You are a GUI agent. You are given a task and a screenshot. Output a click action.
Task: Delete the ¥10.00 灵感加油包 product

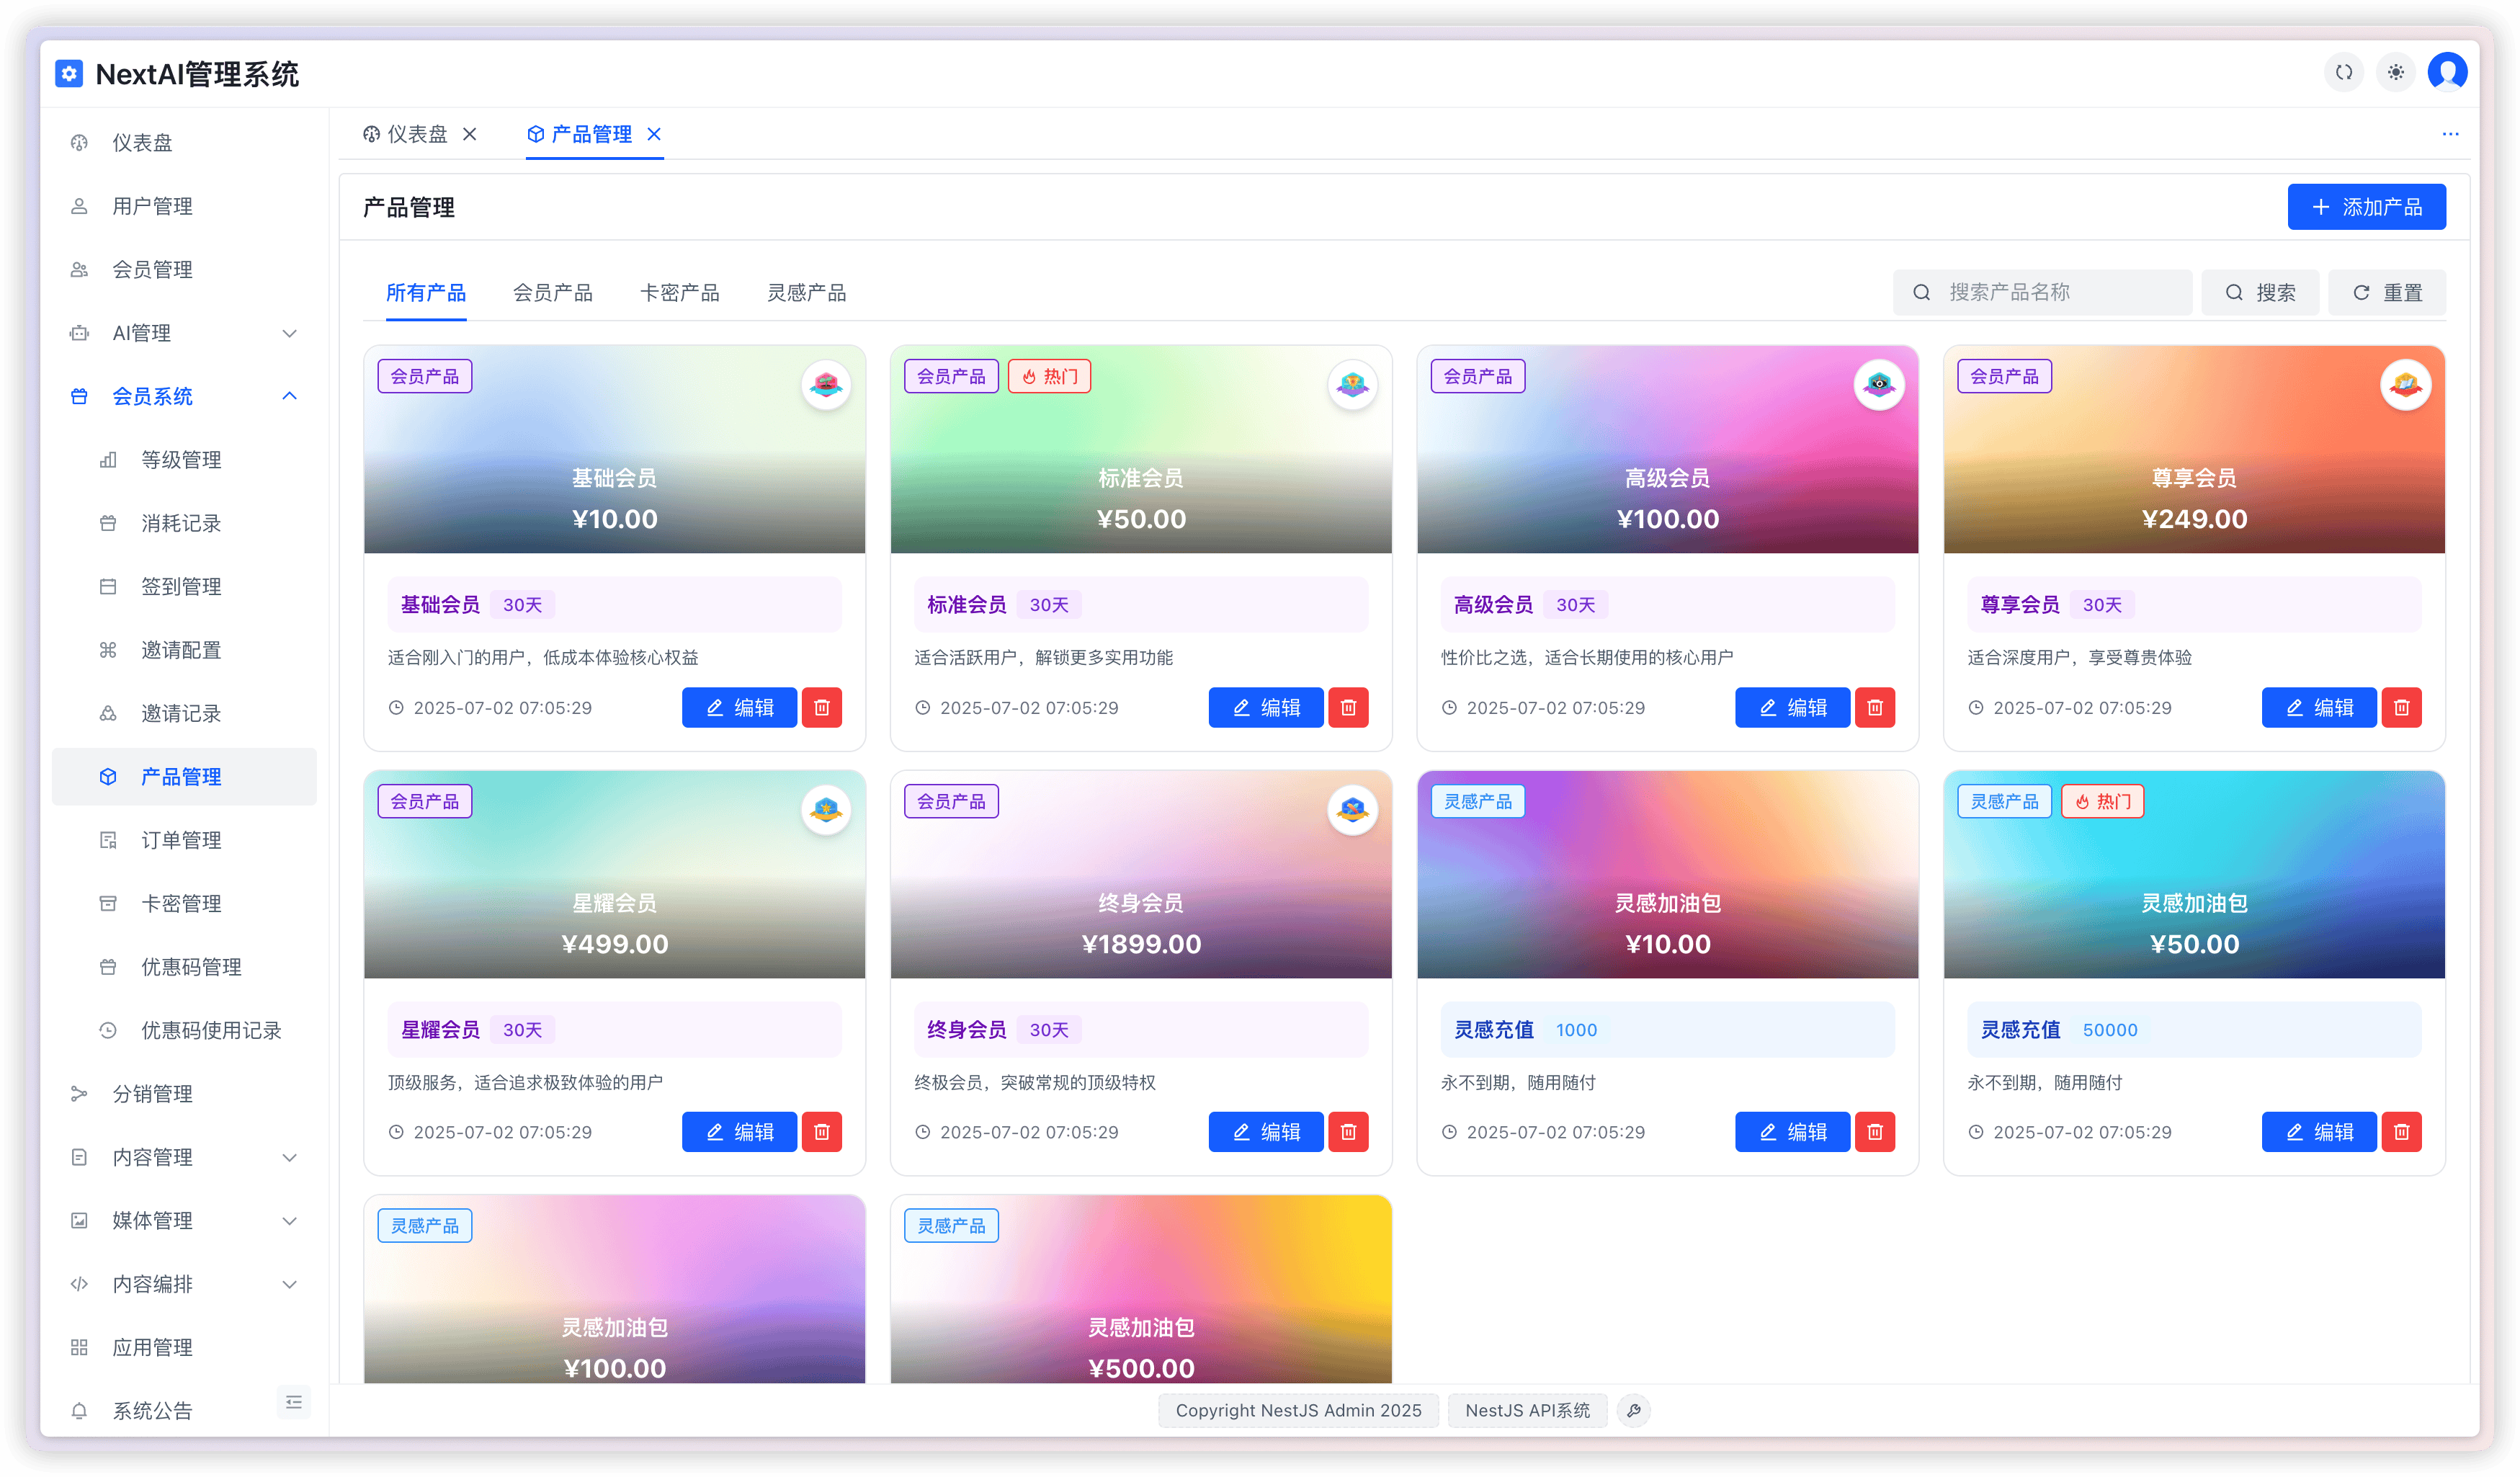pos(1875,1132)
